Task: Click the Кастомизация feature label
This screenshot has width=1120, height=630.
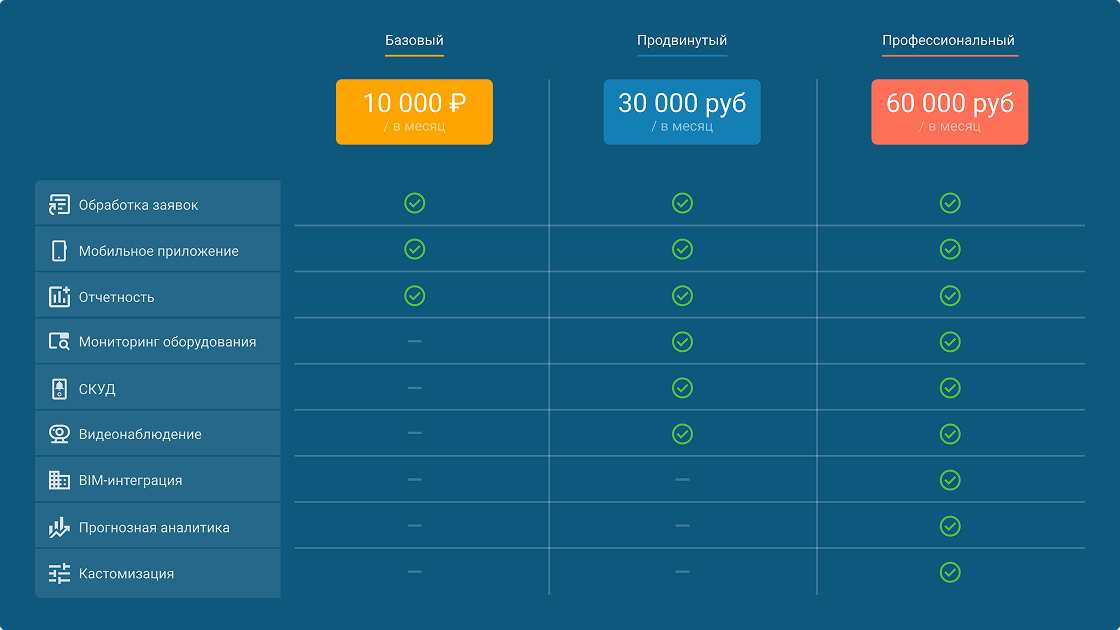Action: [126, 574]
